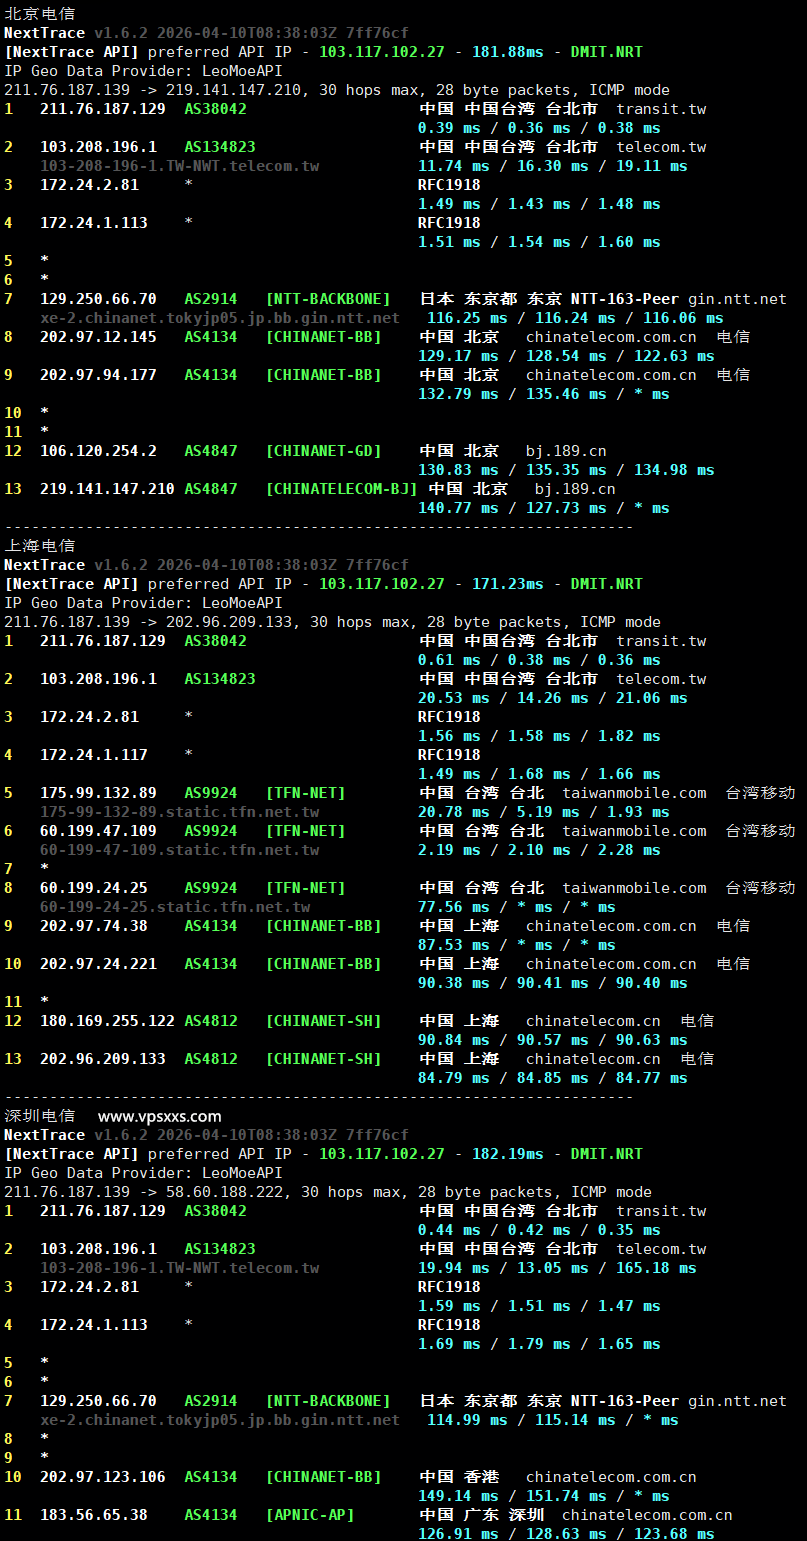Click the [APNIC-AP] network label

point(310,1515)
